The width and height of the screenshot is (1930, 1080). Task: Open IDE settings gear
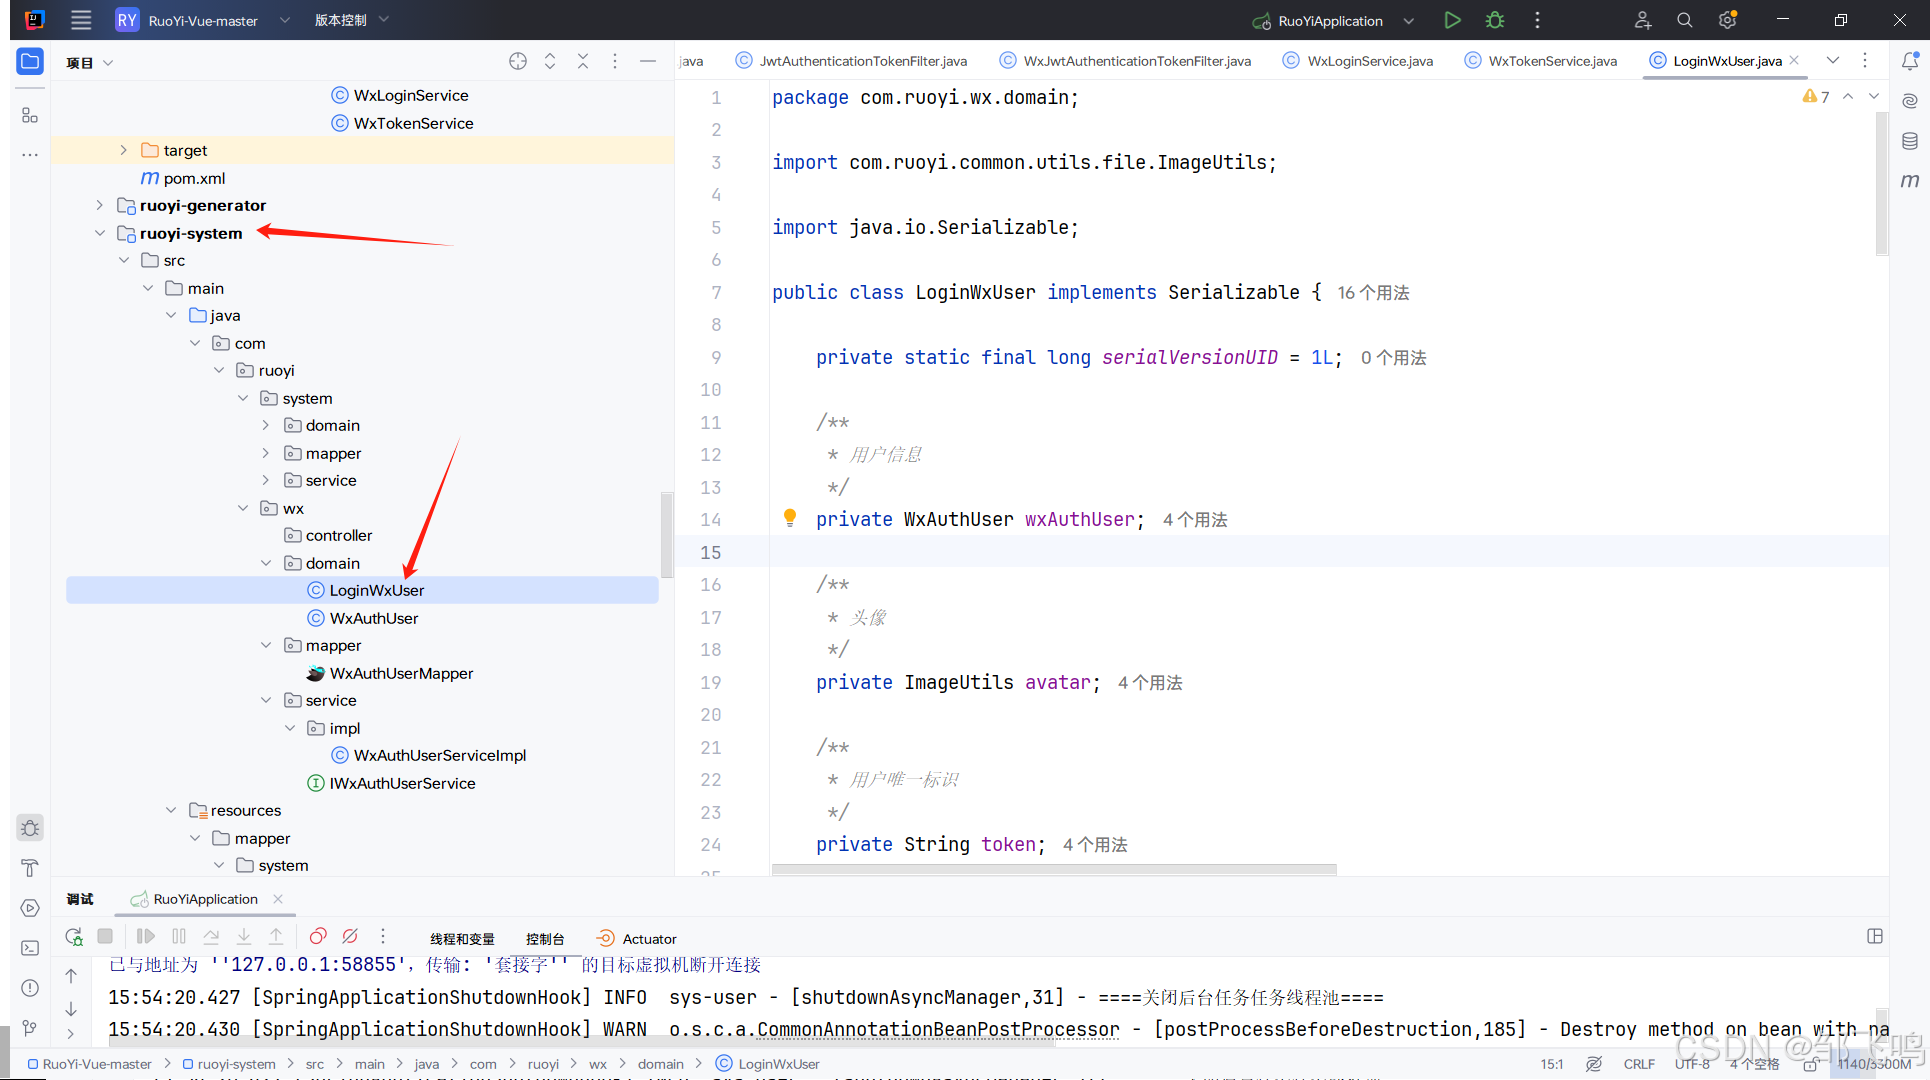click(1727, 20)
